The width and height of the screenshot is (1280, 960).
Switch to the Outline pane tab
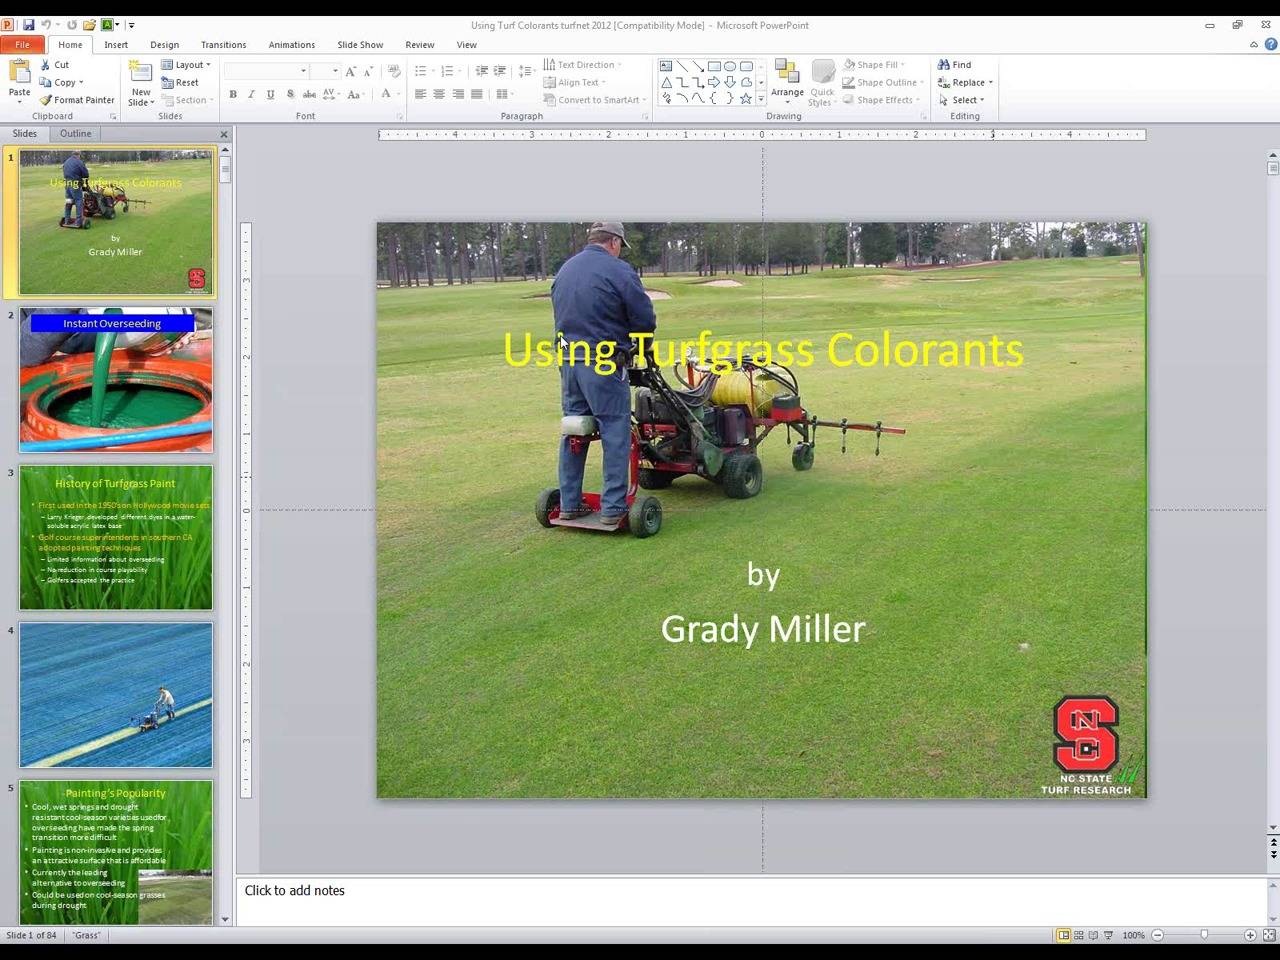click(75, 133)
